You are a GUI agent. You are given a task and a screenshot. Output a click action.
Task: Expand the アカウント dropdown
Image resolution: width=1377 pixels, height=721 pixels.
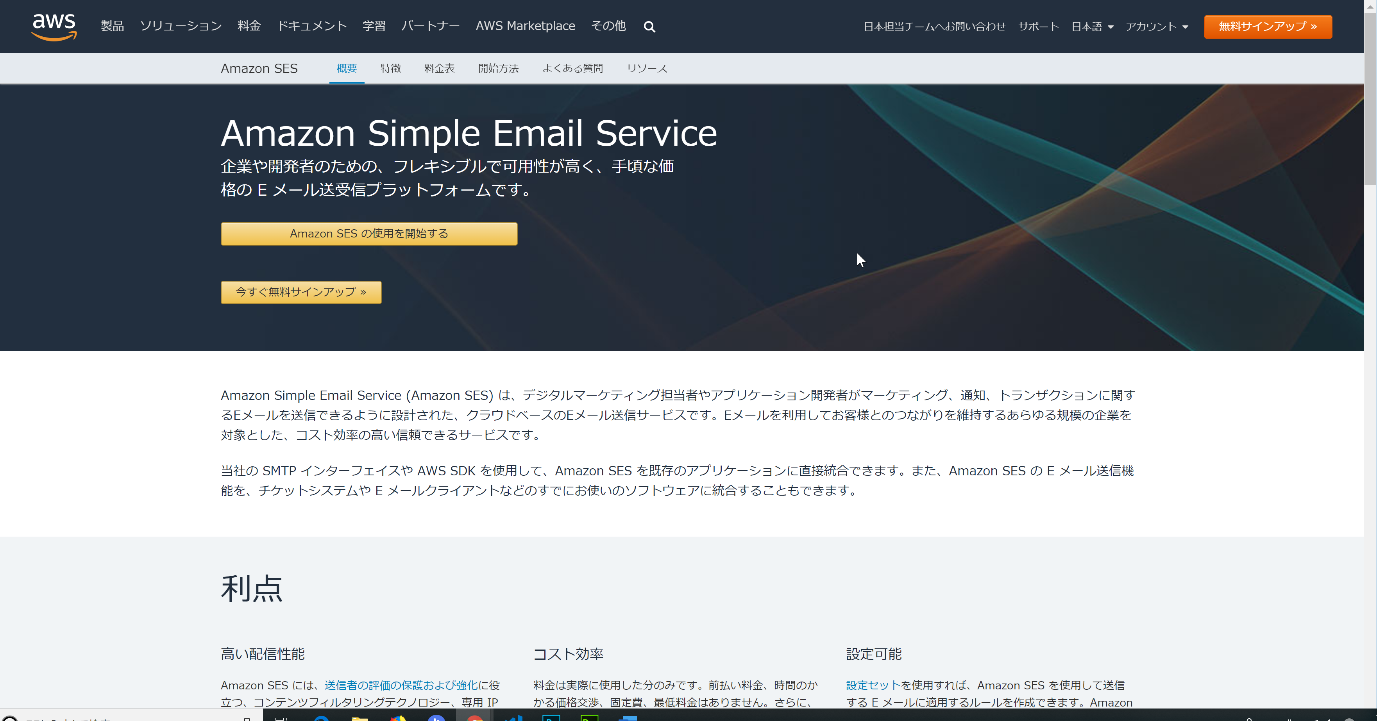(x=1157, y=27)
